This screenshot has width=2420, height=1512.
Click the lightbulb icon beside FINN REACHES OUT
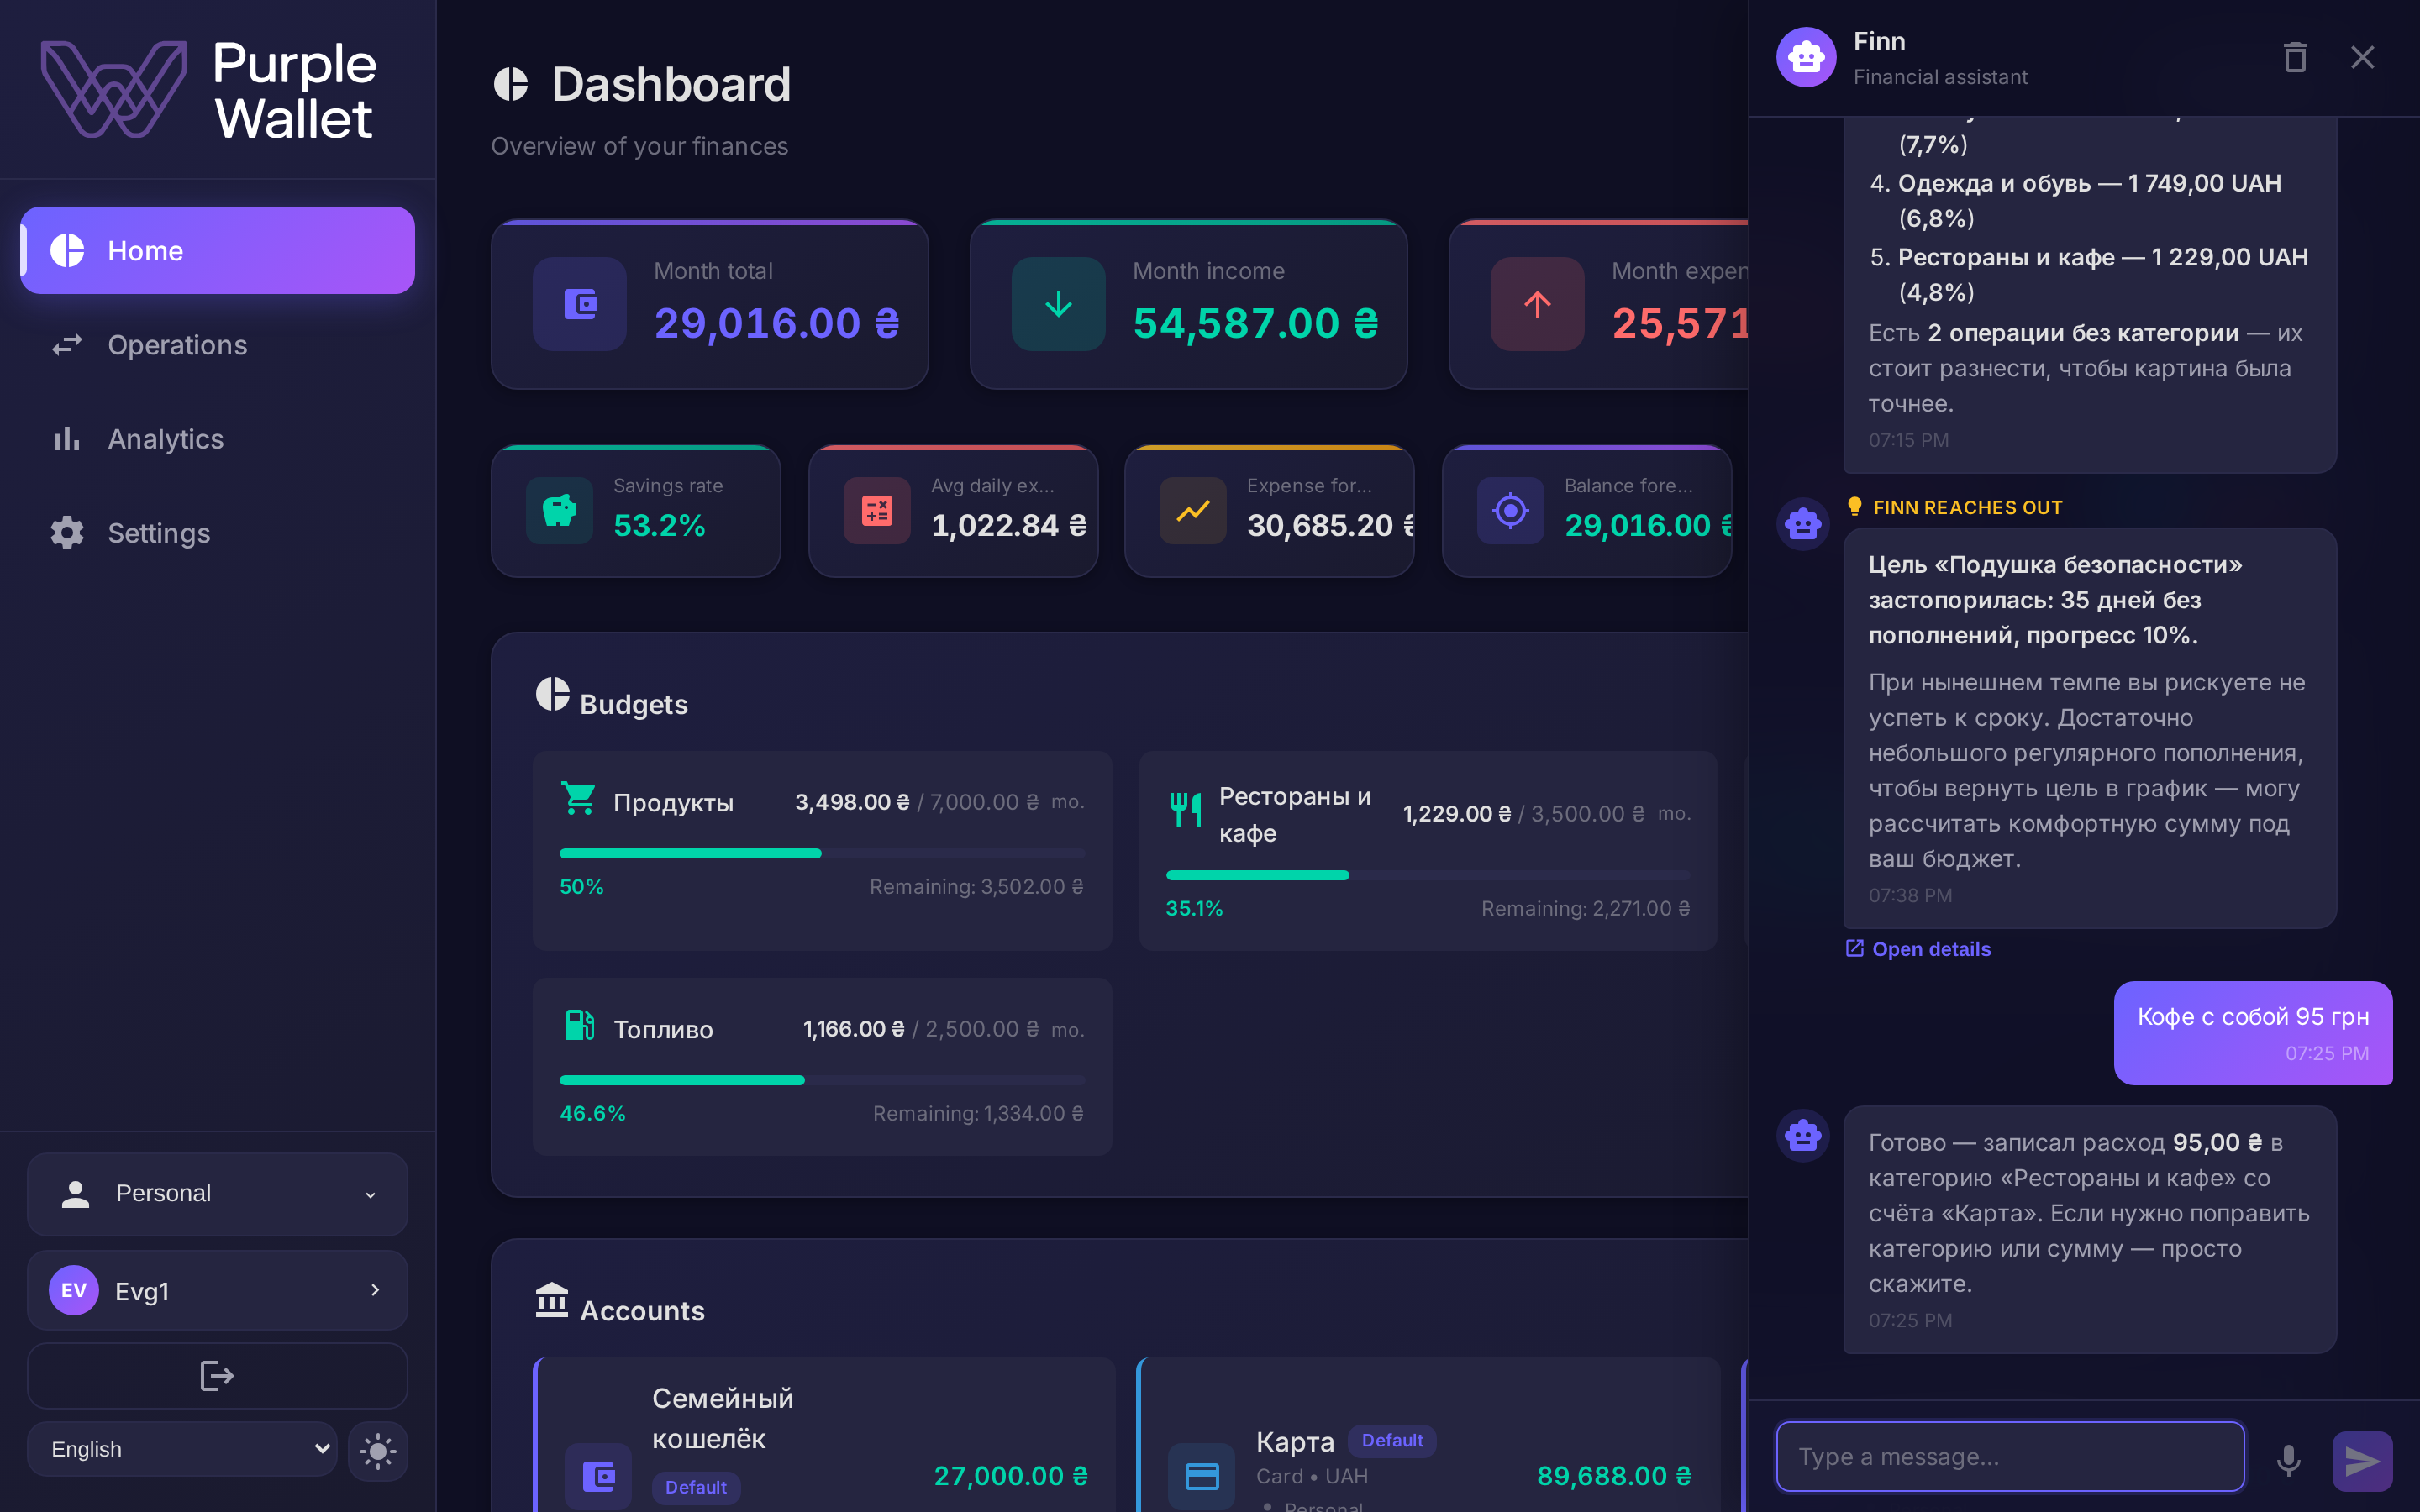(x=1855, y=506)
